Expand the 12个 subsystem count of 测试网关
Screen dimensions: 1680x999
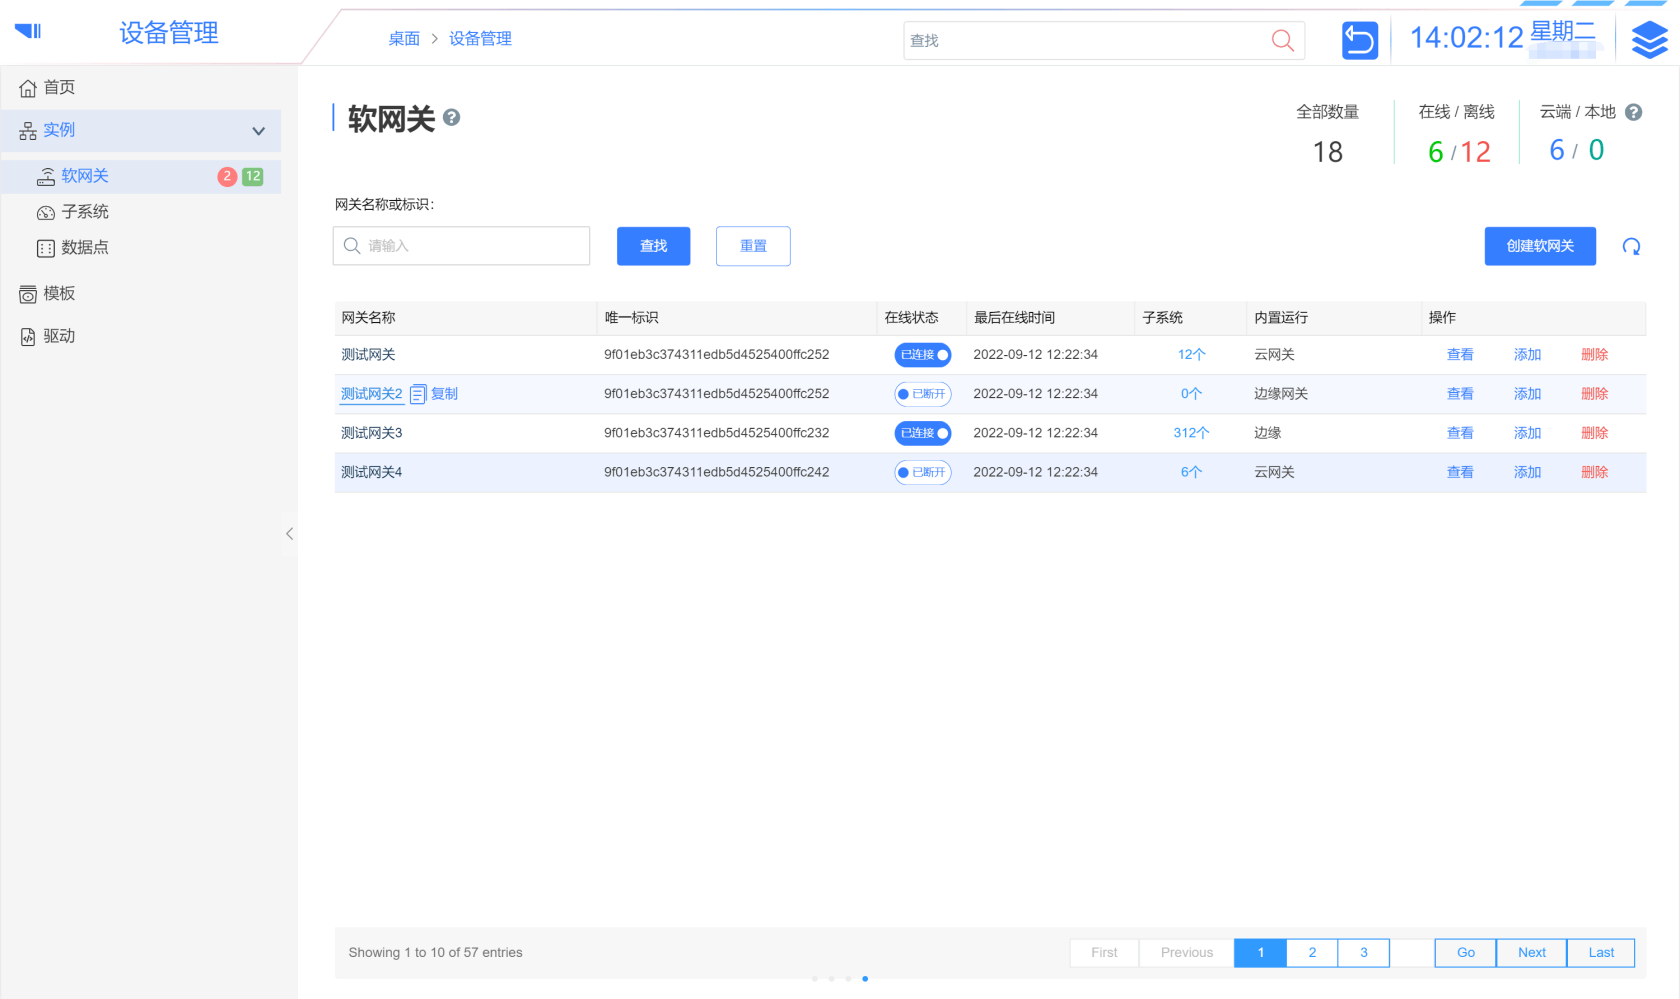tap(1191, 355)
